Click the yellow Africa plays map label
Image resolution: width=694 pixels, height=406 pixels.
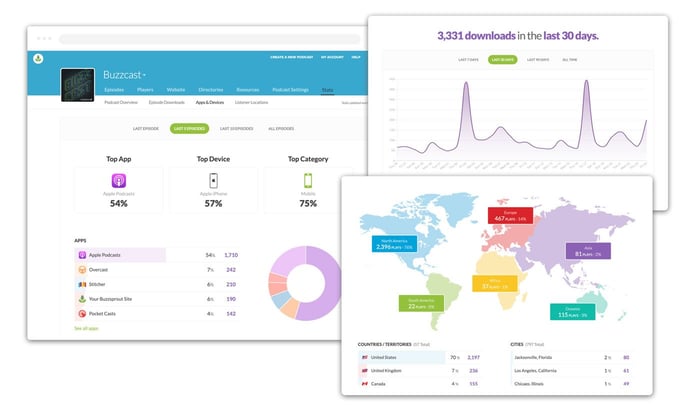495,283
